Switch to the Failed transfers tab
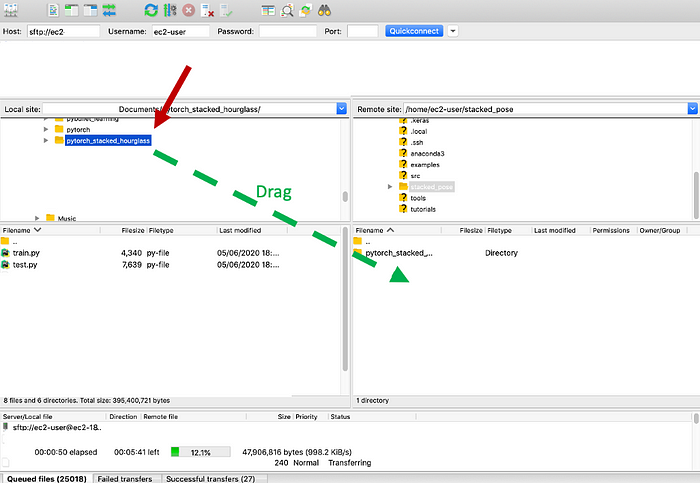700x483 pixels. pos(125,479)
